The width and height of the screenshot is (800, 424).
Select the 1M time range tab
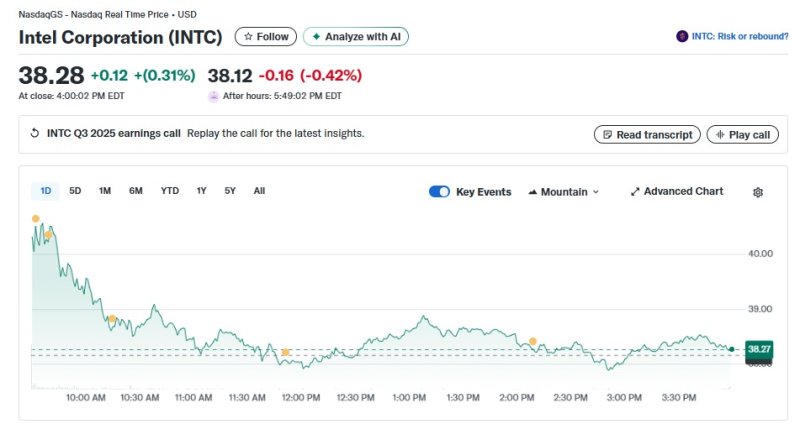click(x=105, y=191)
